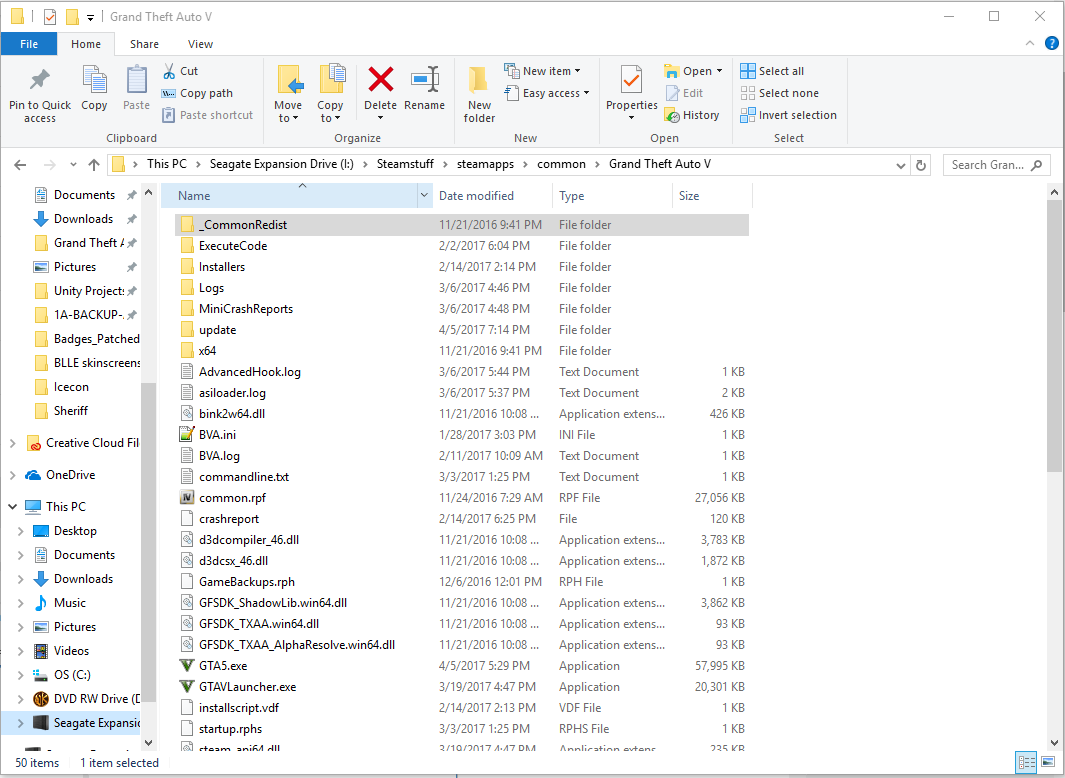Expand Seagate Expansion Drive tree node
Image resolution: width=1065 pixels, height=778 pixels.
pos(20,723)
